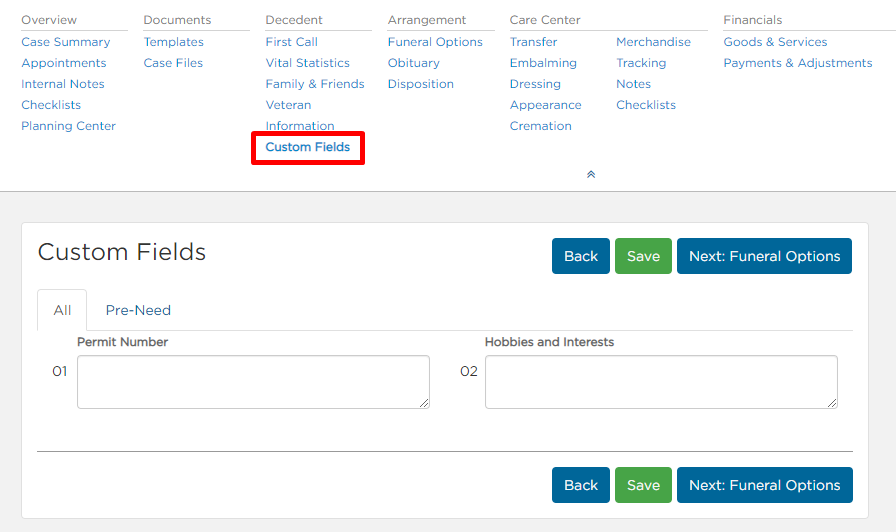Screen dimensions: 896x532
Task: Open Planning Center link
Action: click(x=69, y=126)
